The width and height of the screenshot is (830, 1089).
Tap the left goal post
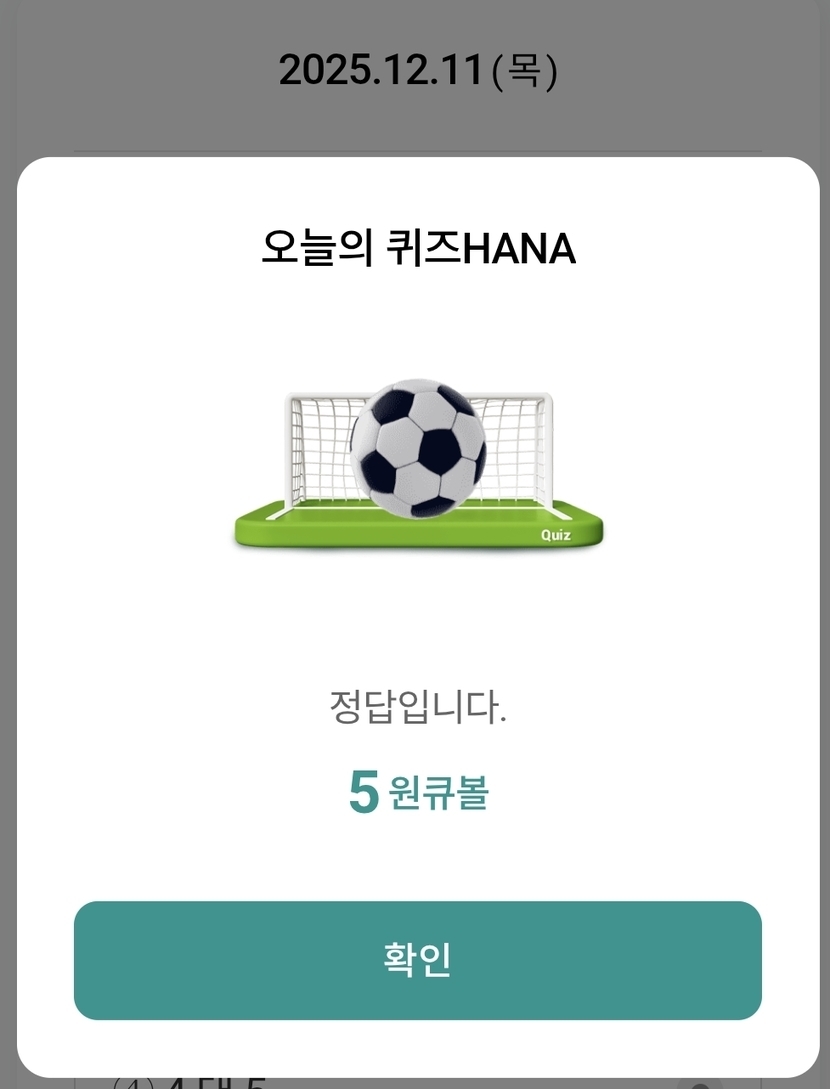291,450
